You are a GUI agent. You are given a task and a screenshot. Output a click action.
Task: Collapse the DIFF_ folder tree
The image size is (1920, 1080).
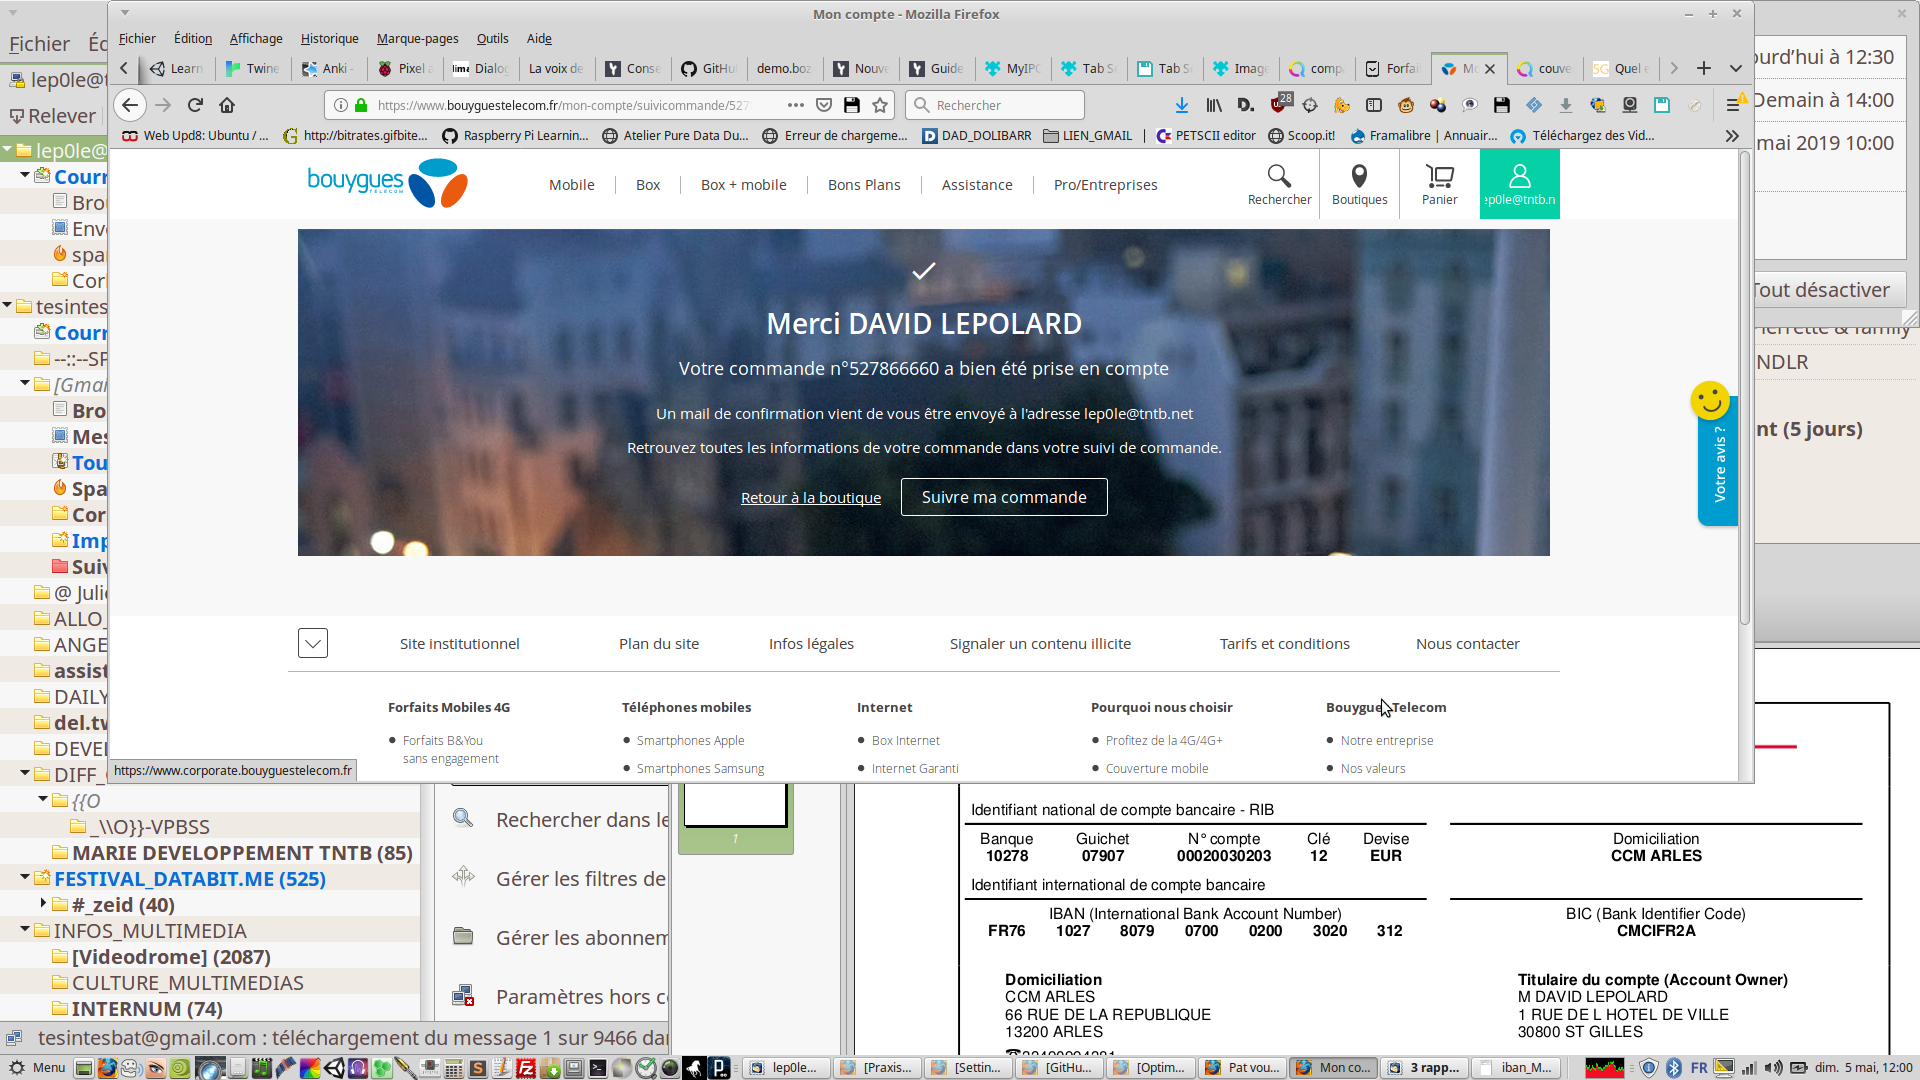point(25,773)
